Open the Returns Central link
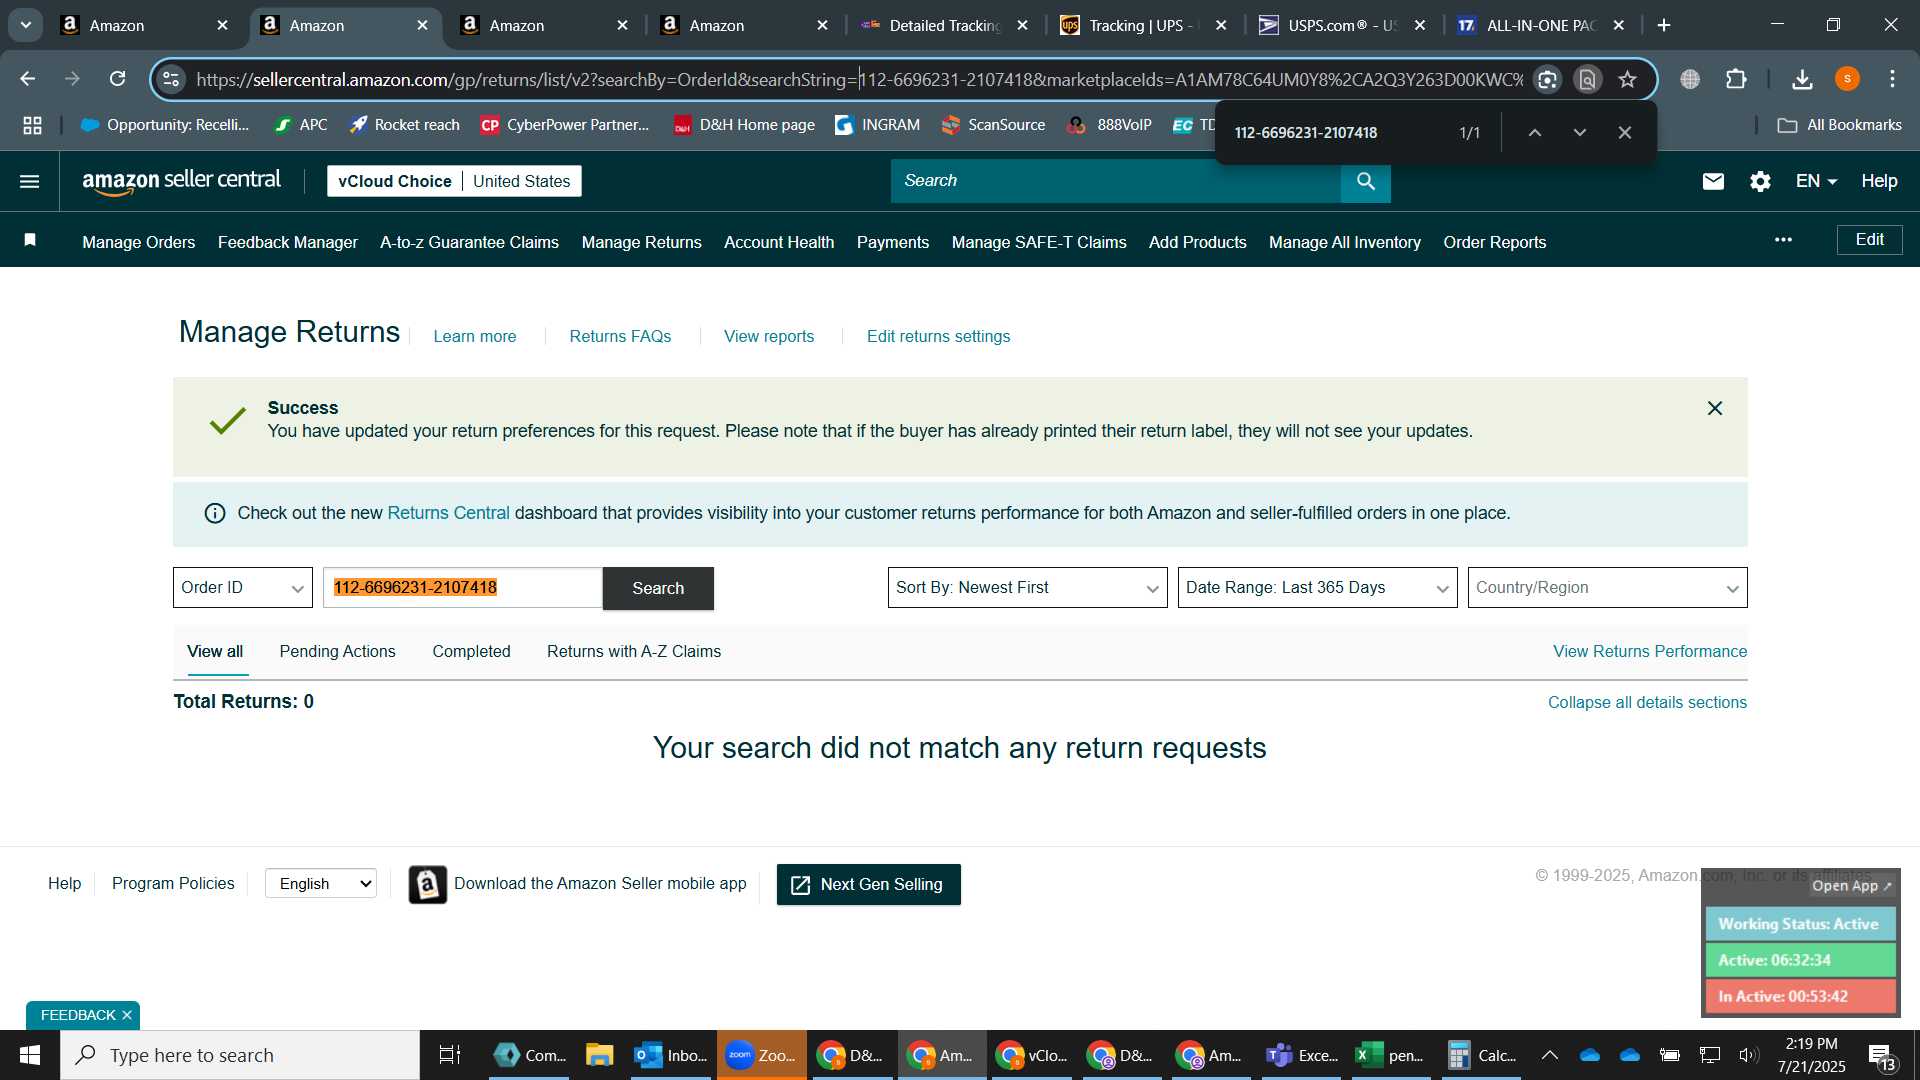The image size is (1920, 1080). point(448,513)
